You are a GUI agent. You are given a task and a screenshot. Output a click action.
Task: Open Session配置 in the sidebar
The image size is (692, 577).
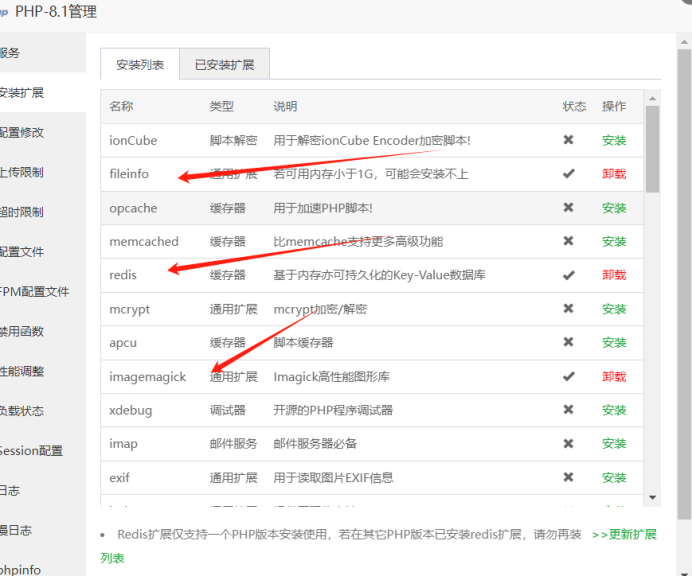[30, 450]
